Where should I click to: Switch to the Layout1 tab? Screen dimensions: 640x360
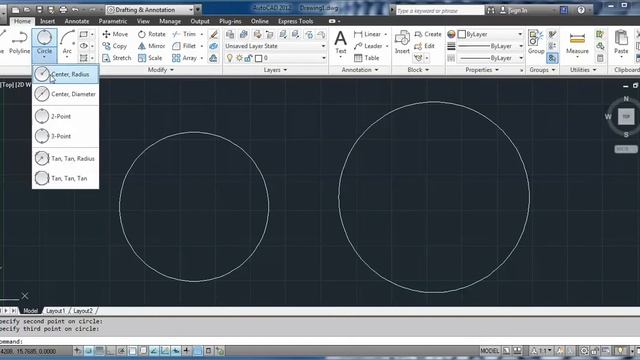click(56, 311)
